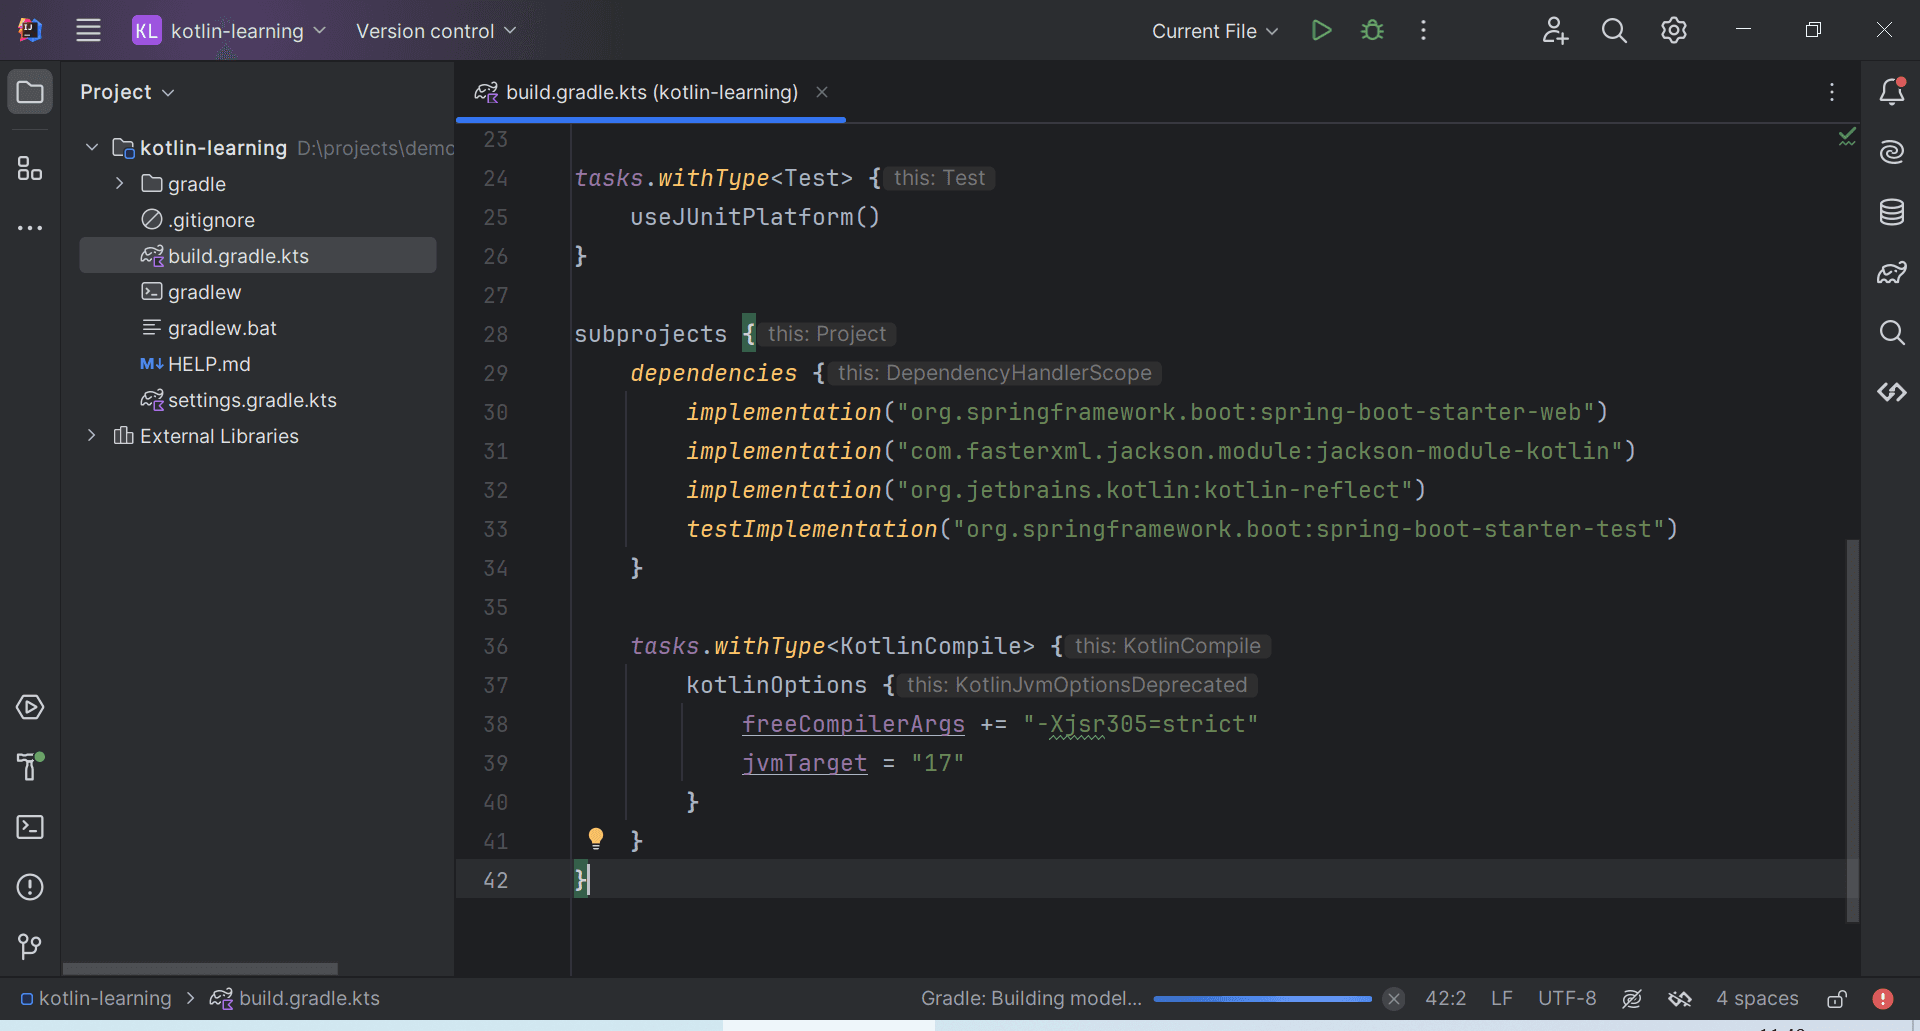The height and width of the screenshot is (1031, 1920).
Task: Open the Problems tool window
Action: [x=30, y=887]
